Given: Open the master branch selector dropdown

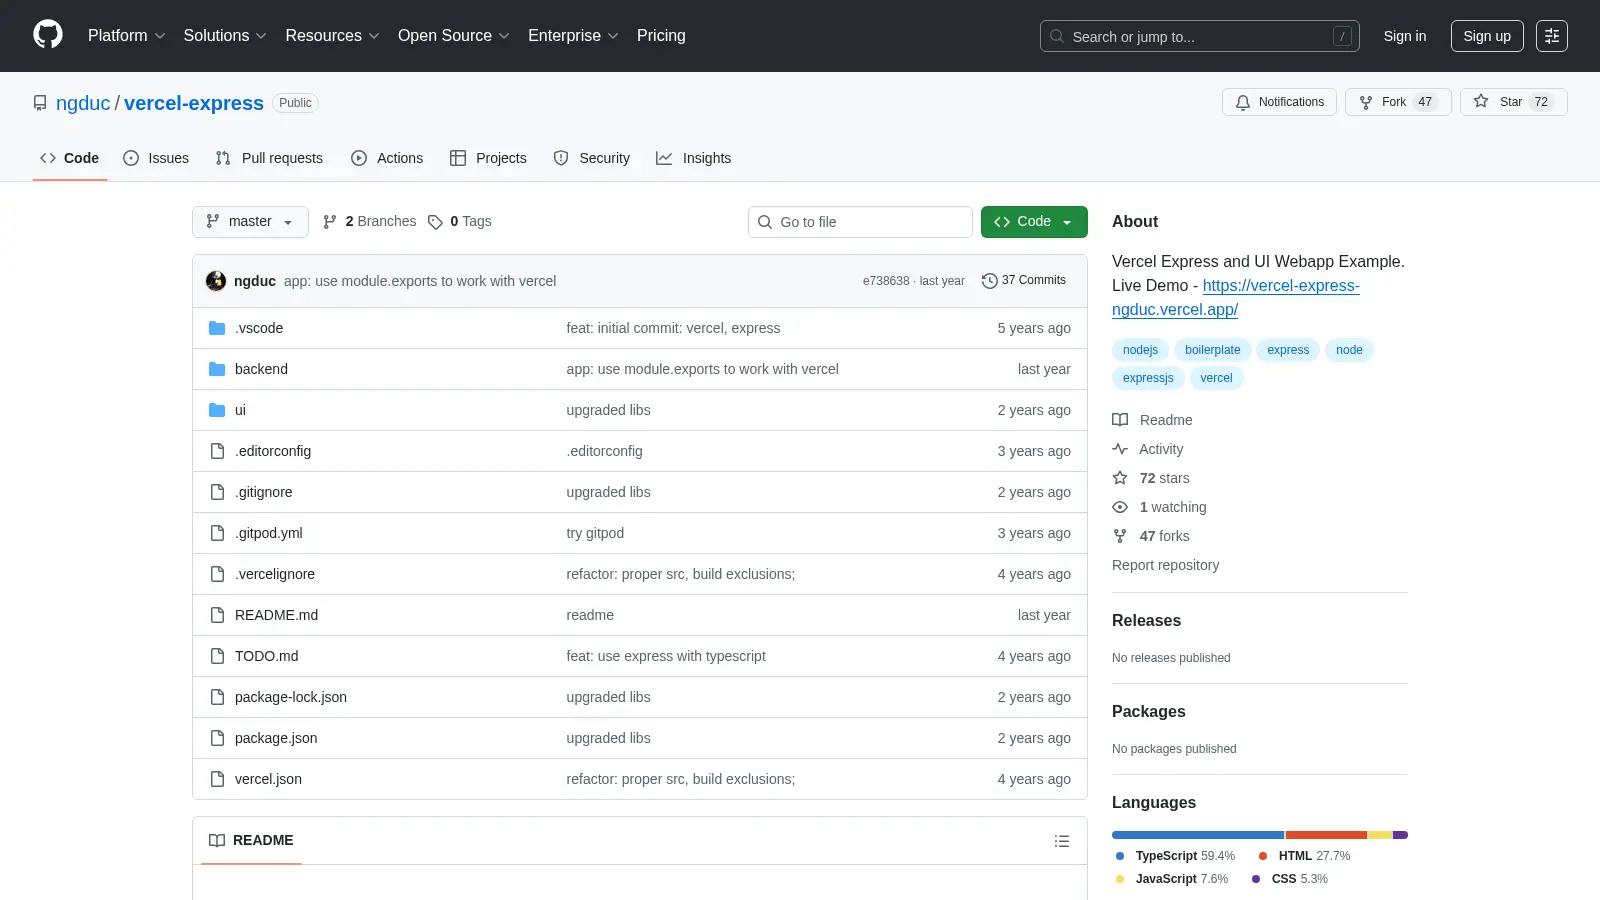Looking at the screenshot, I should click(250, 222).
